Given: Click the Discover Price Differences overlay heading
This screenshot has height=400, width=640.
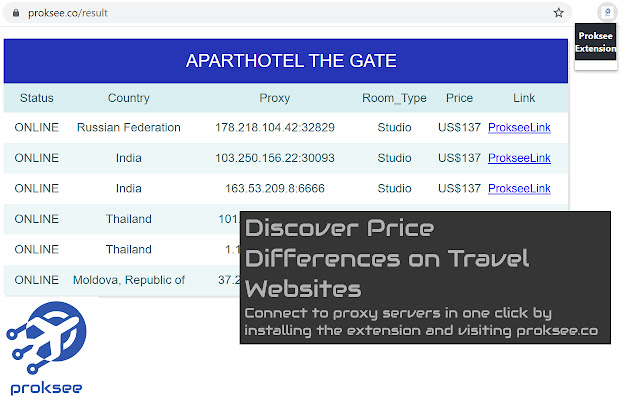Looking at the screenshot, I should point(387,258).
